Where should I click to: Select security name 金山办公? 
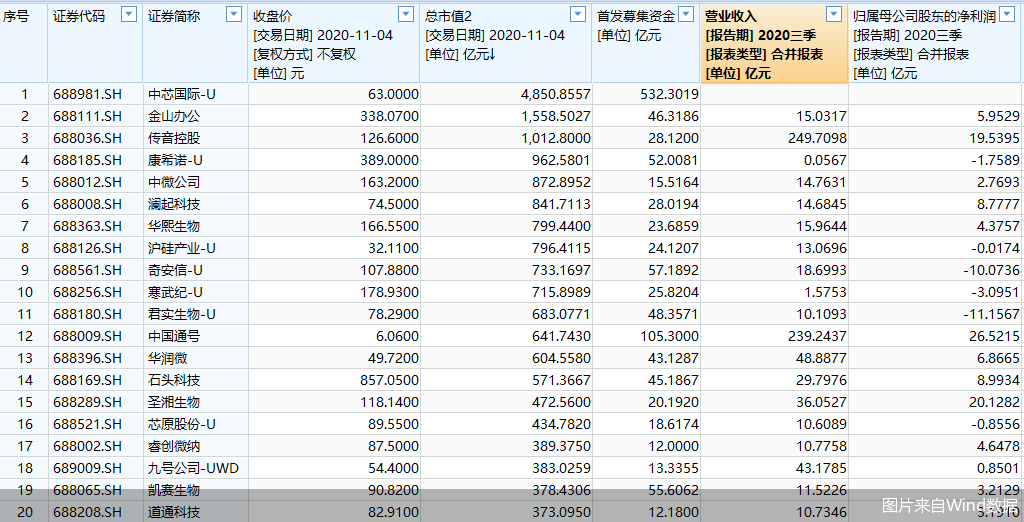point(174,116)
